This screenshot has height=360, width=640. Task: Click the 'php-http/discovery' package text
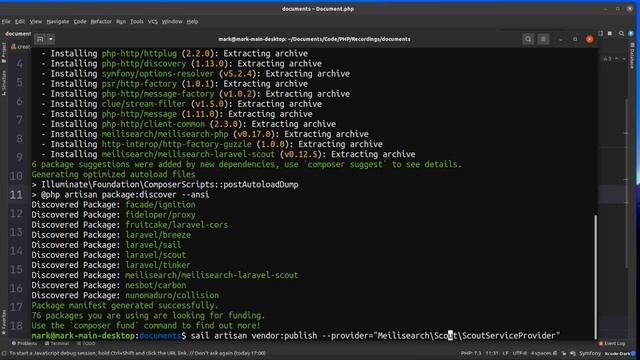(x=144, y=64)
